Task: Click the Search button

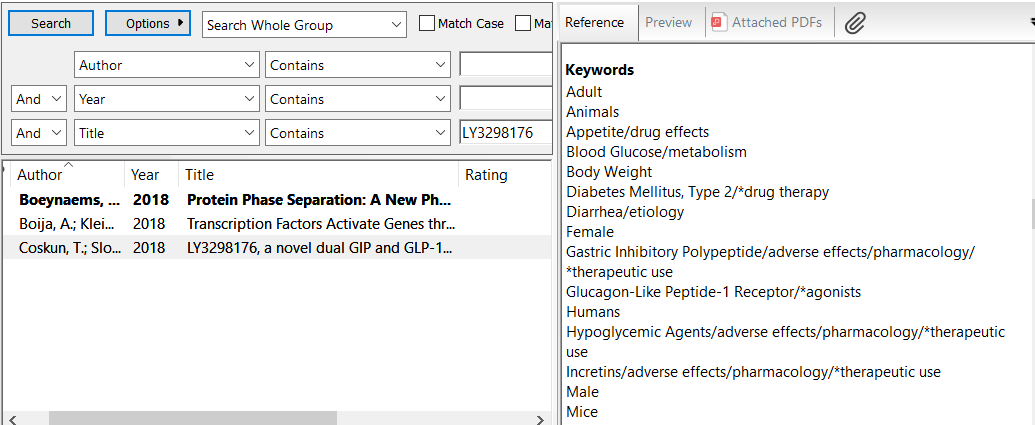Action: point(50,23)
